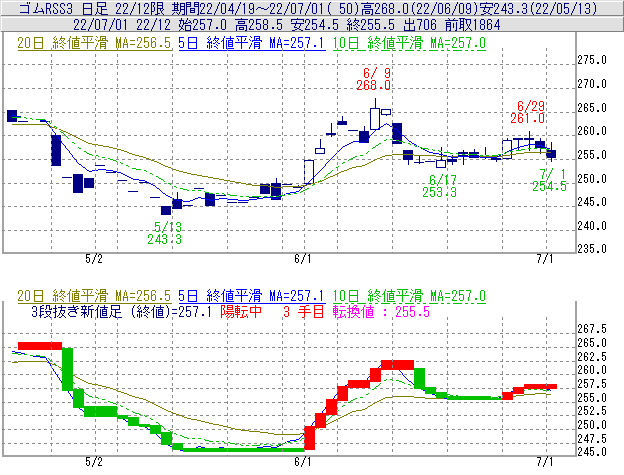This screenshot has height=475, width=624.
Task: Click the 6/17 253.3 low label
Action: click(x=439, y=186)
